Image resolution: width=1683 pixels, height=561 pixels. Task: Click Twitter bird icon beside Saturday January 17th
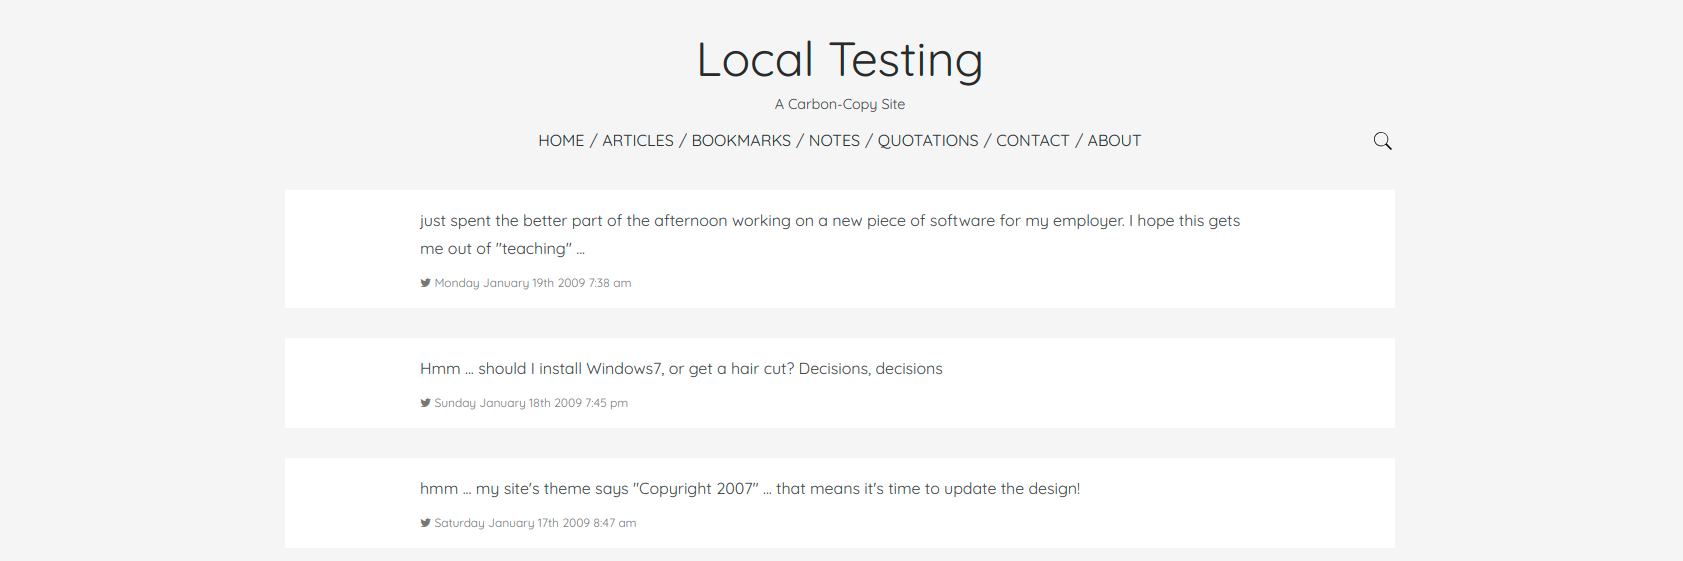[x=425, y=523]
